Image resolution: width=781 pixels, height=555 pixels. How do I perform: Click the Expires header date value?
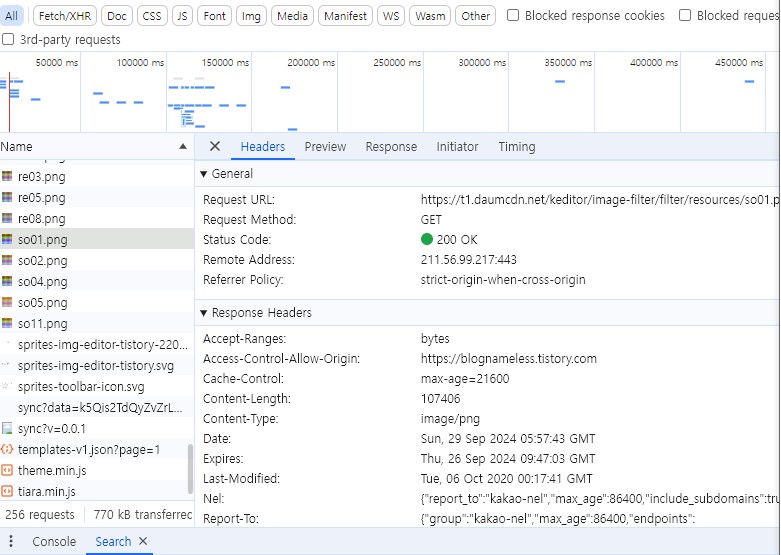[x=508, y=458]
